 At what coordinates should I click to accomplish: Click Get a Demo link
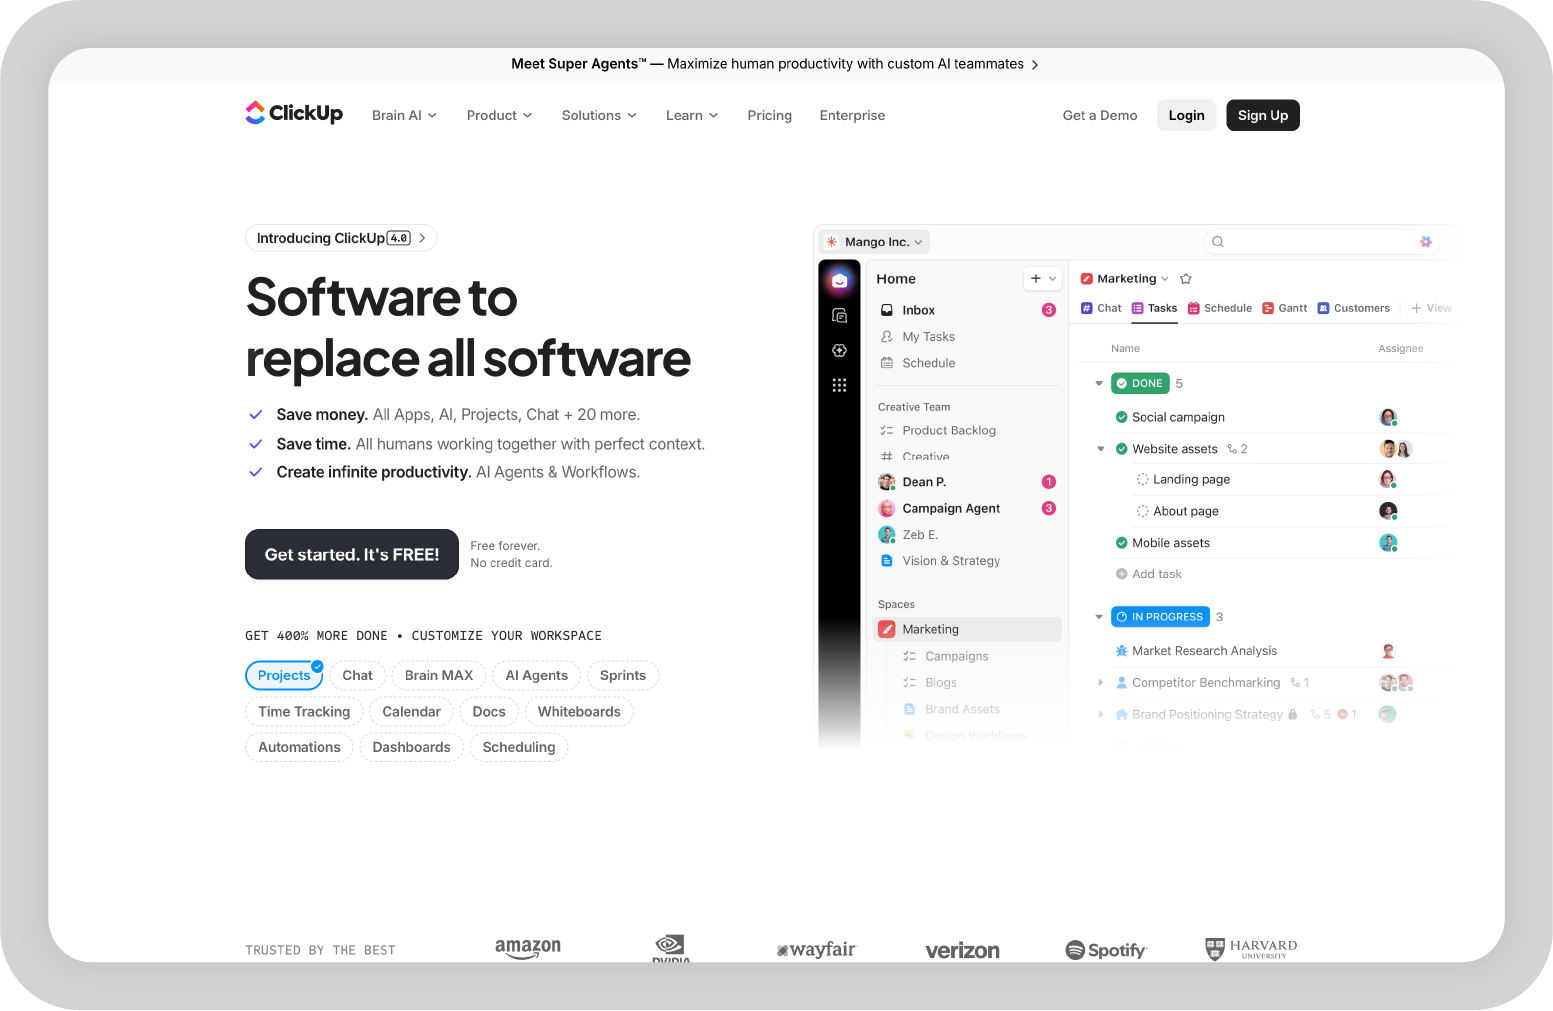(1100, 115)
